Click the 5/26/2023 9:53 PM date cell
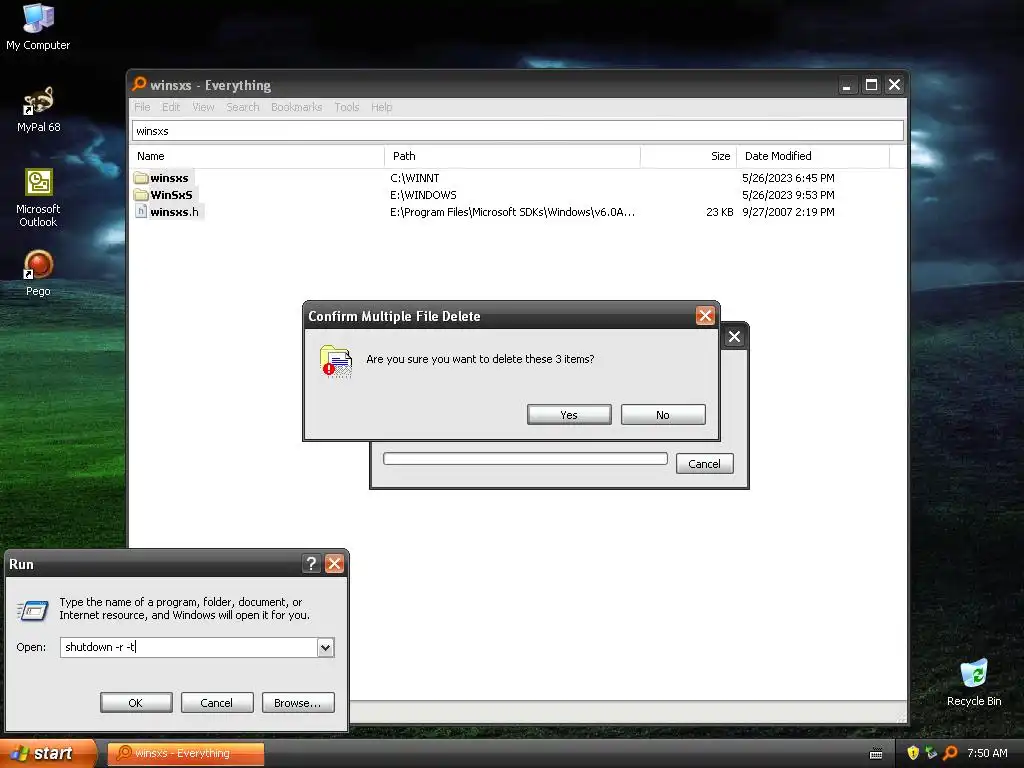Image resolution: width=1024 pixels, height=768 pixels. point(788,195)
